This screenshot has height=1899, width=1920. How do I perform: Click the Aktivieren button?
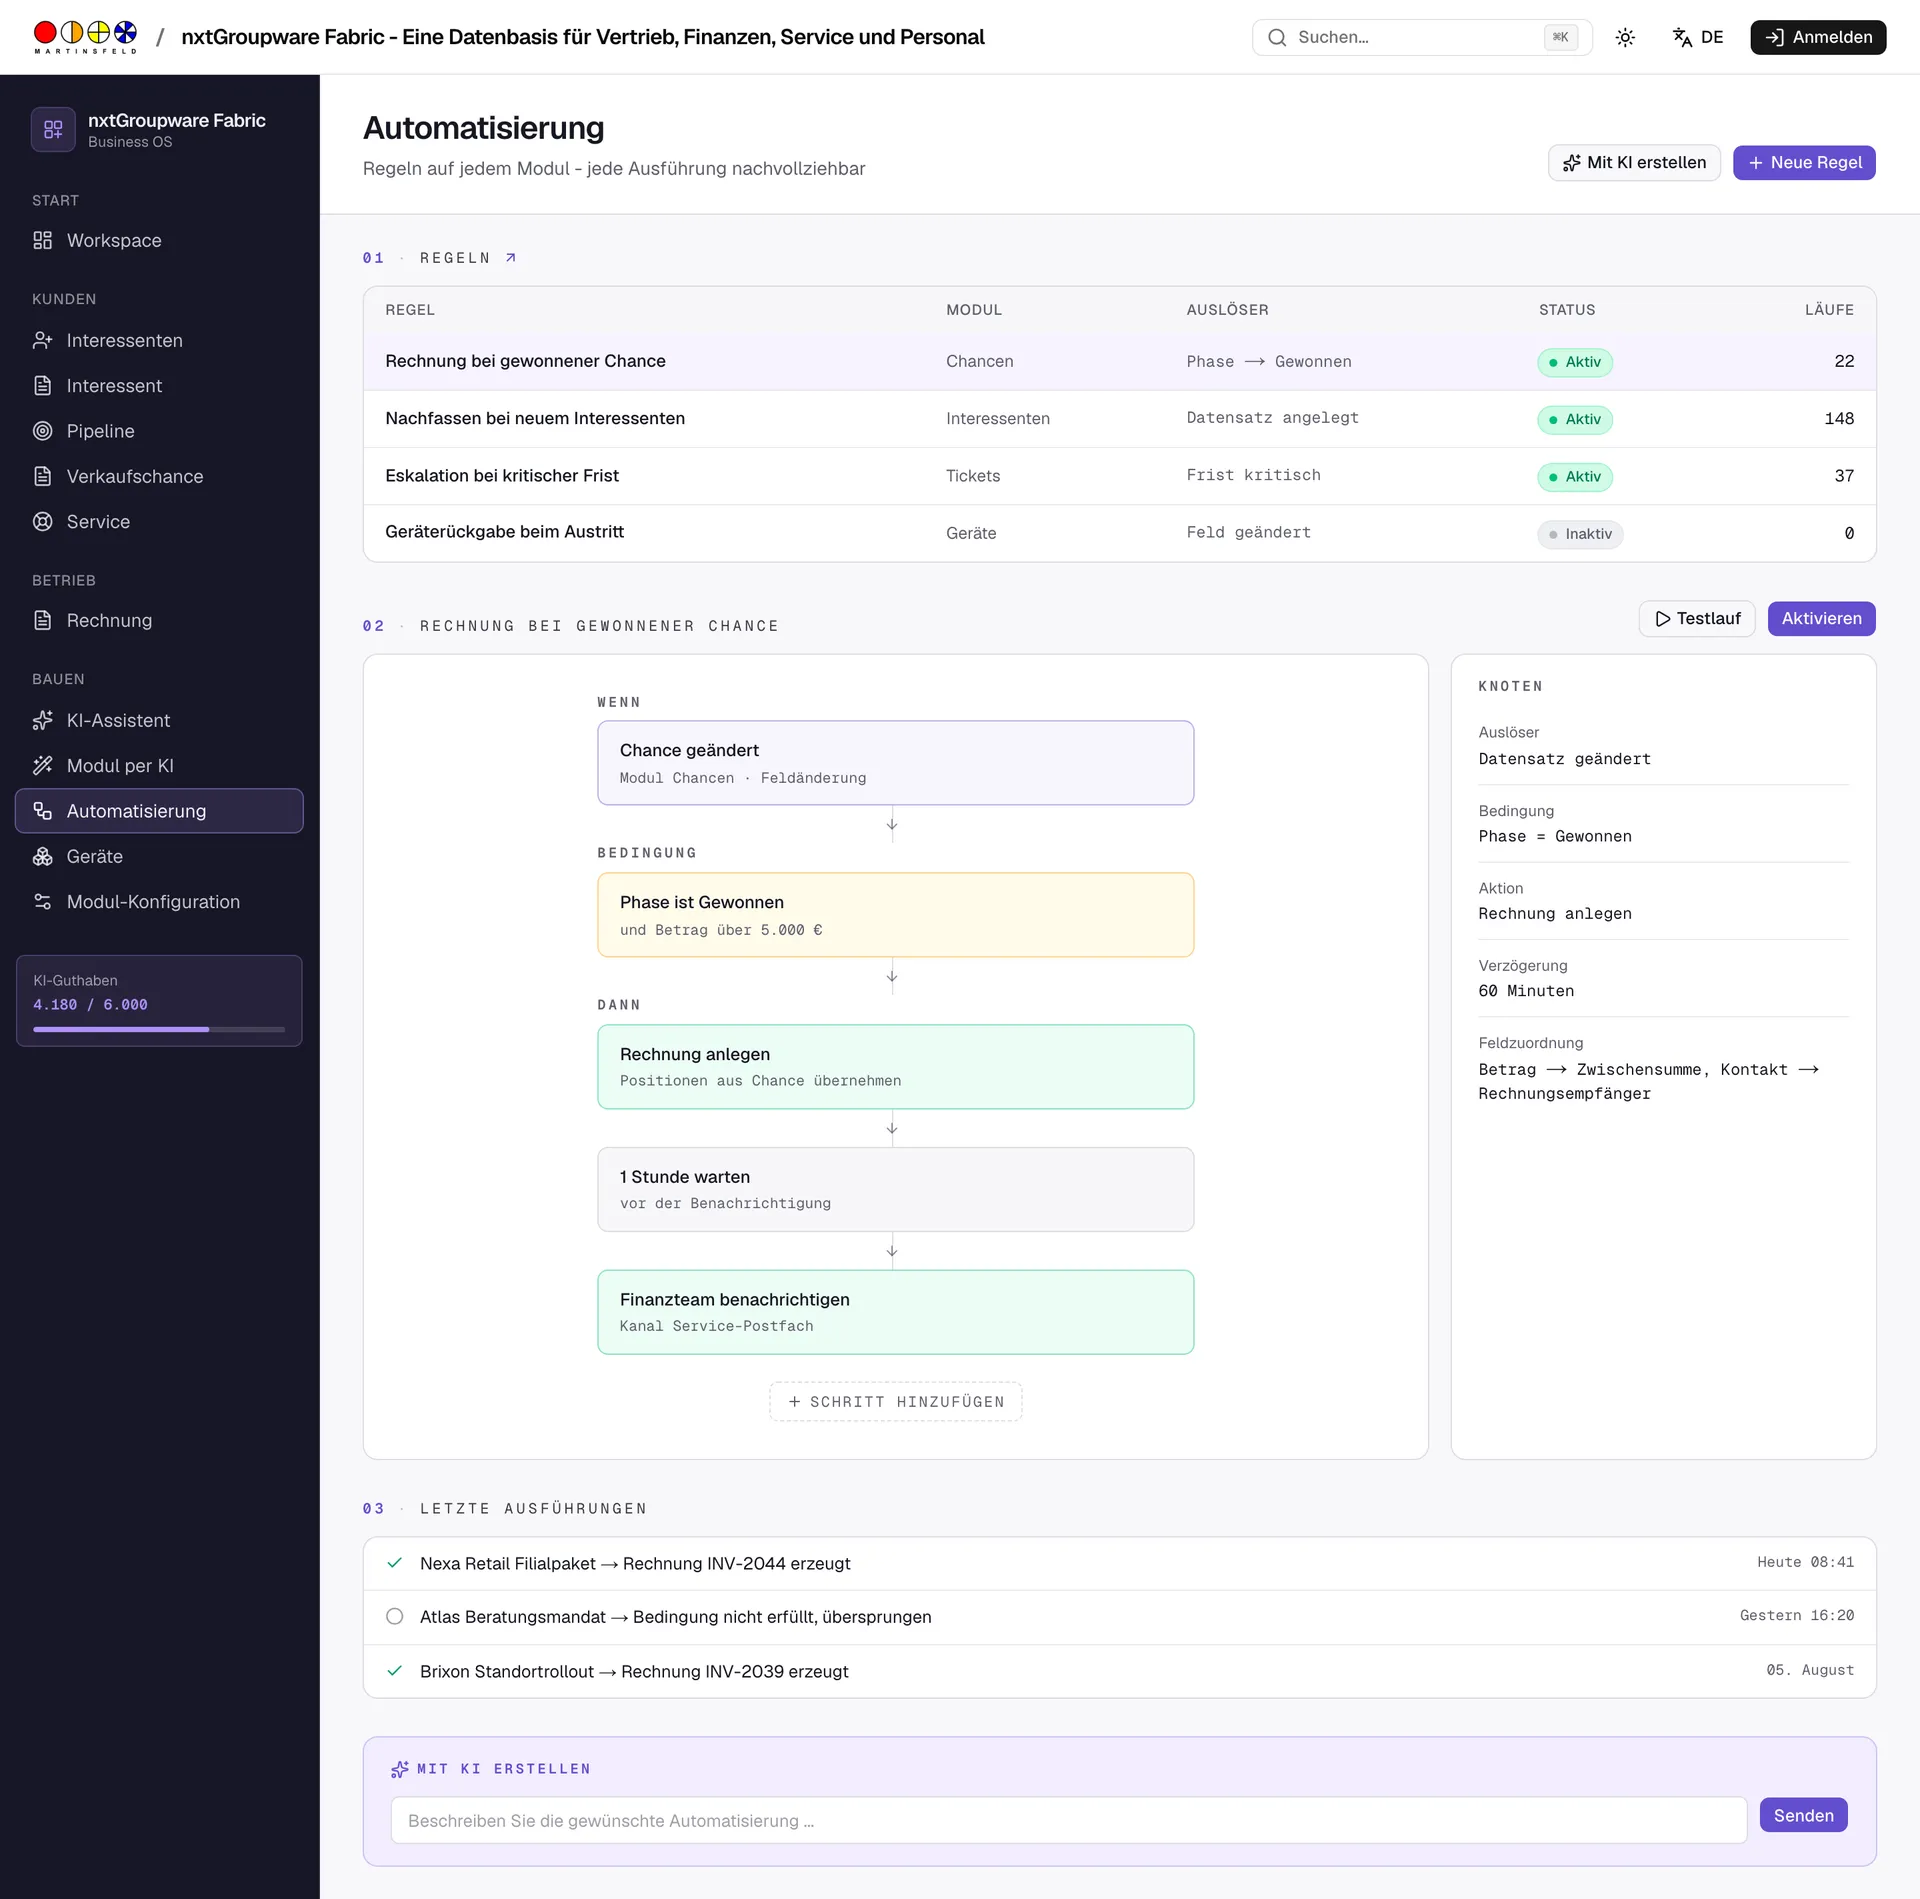1821,619
